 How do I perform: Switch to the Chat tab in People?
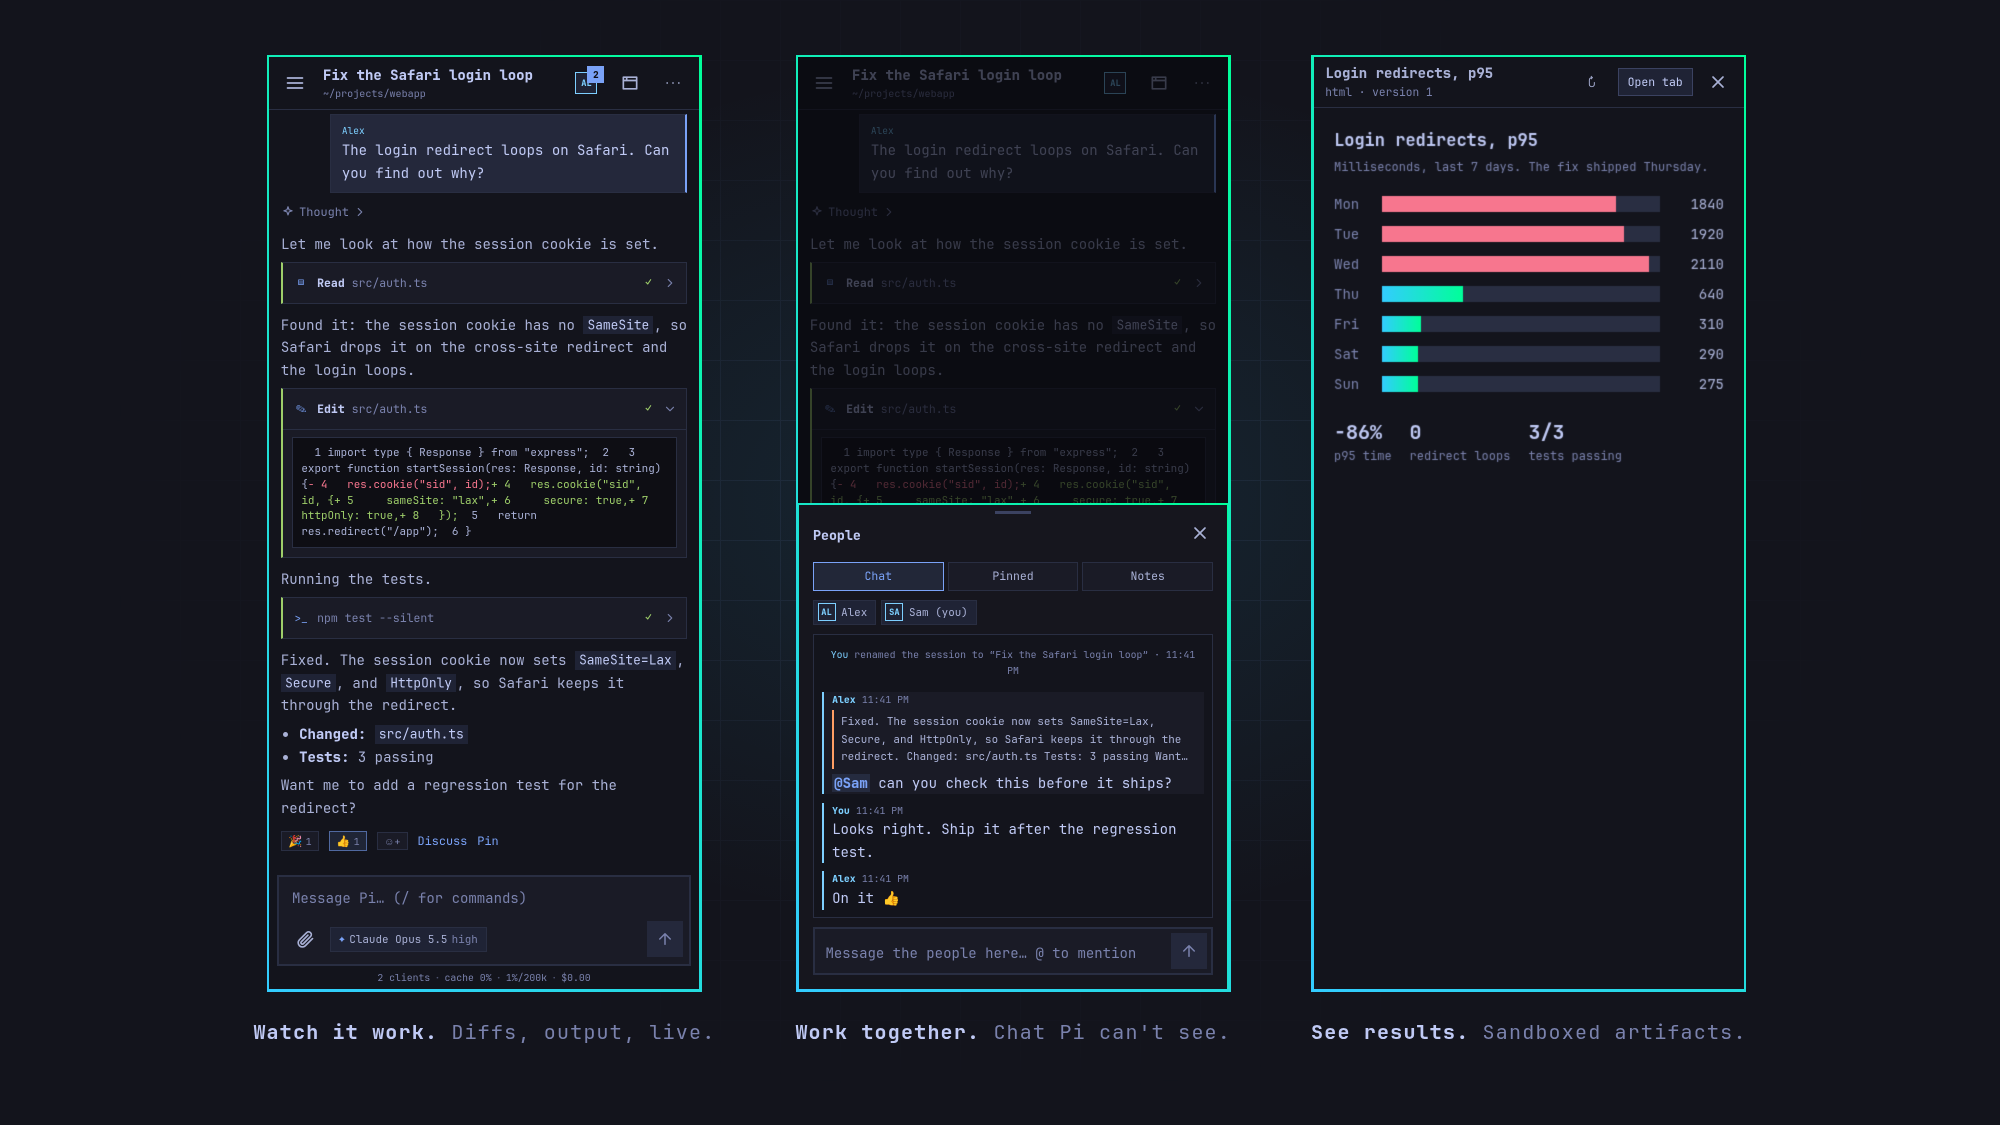tap(878, 576)
